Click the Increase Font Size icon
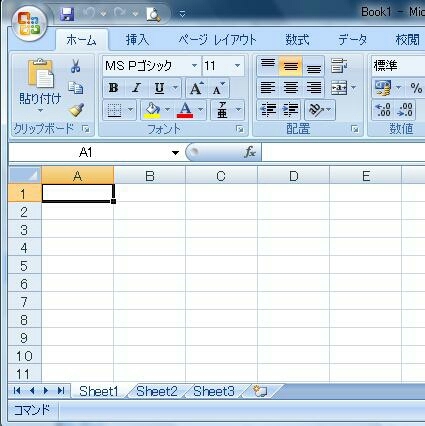Screen dimensions: 425x426 pyautogui.click(x=196, y=88)
